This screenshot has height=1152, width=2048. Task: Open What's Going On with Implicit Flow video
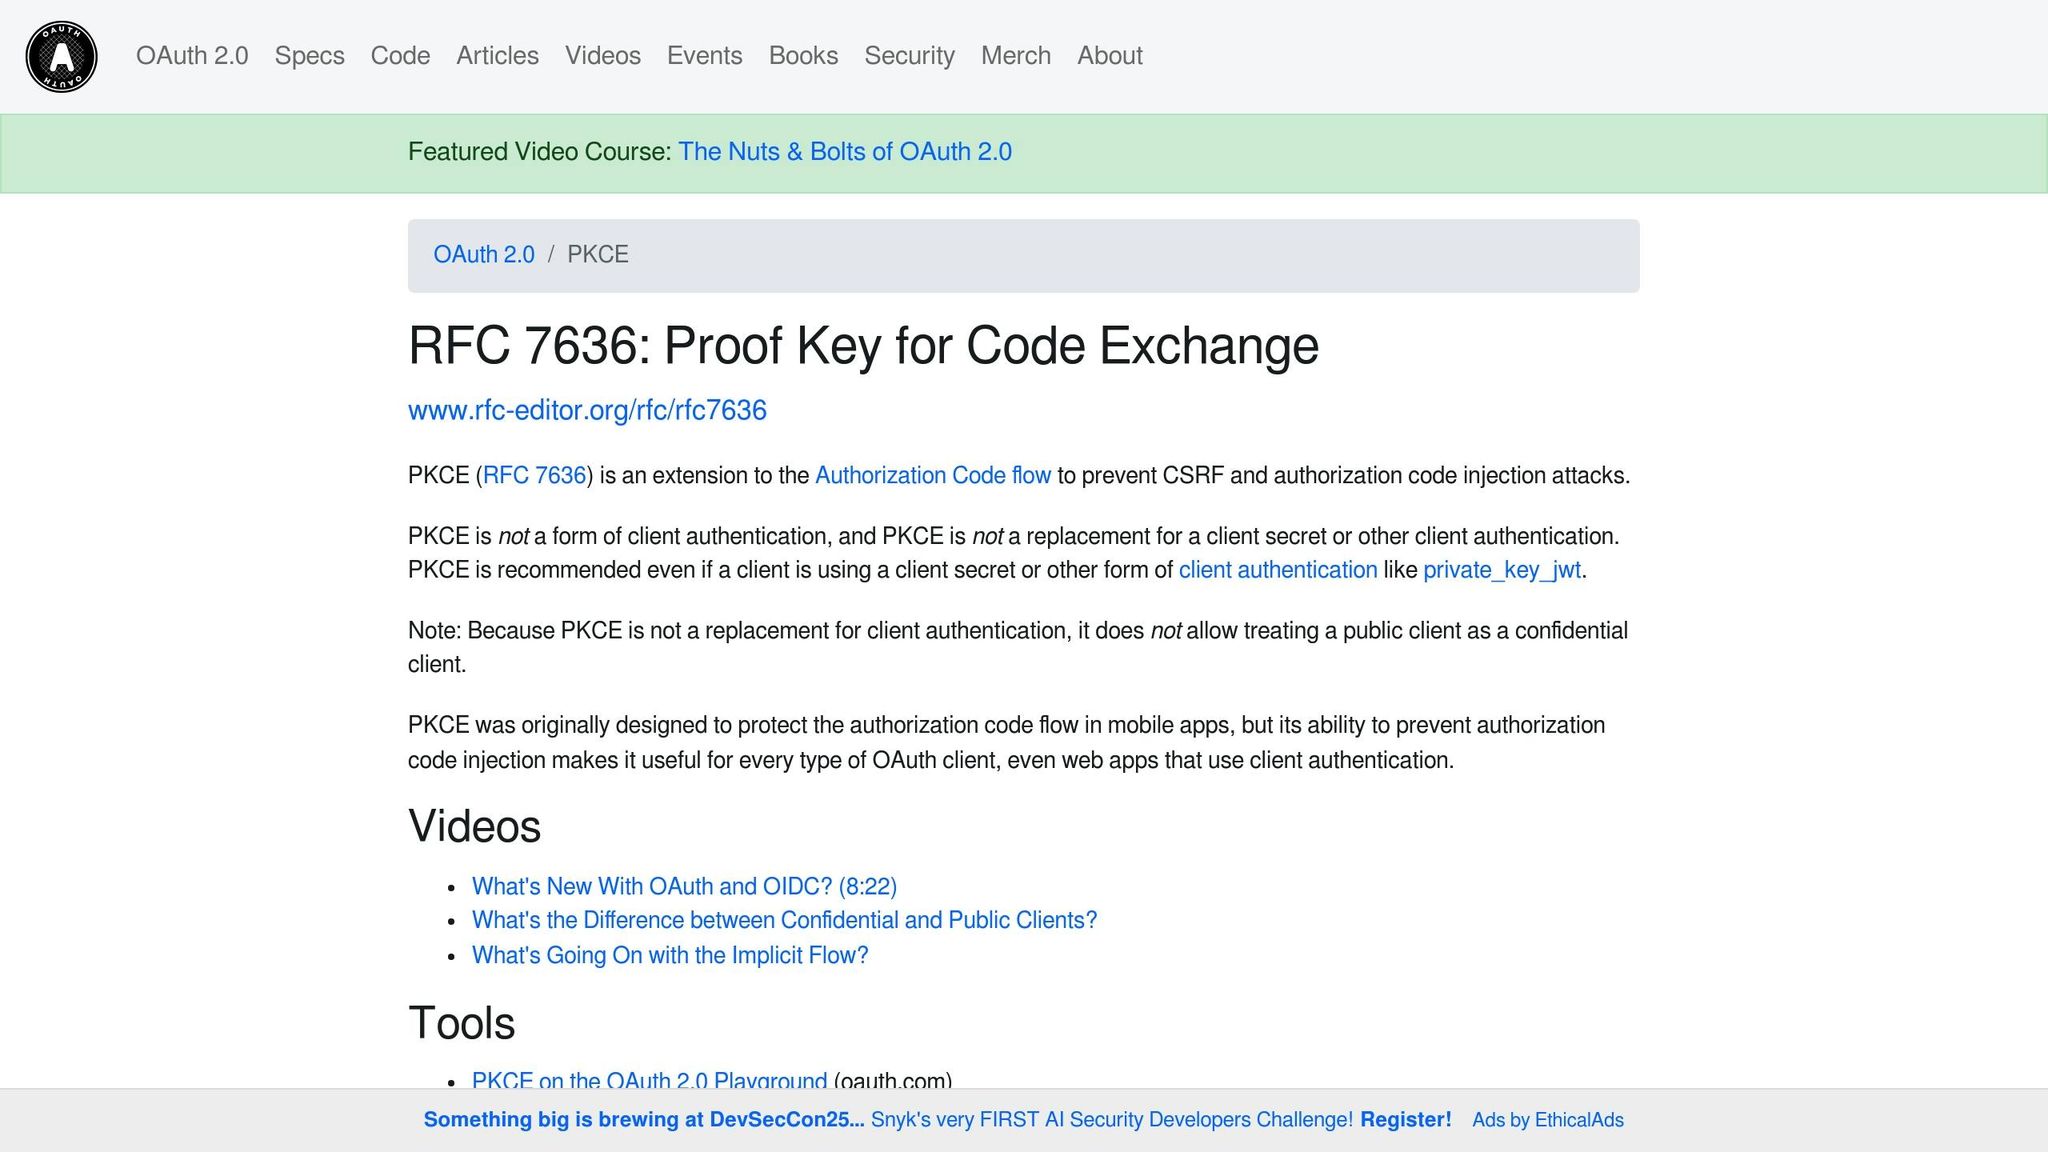click(x=669, y=956)
